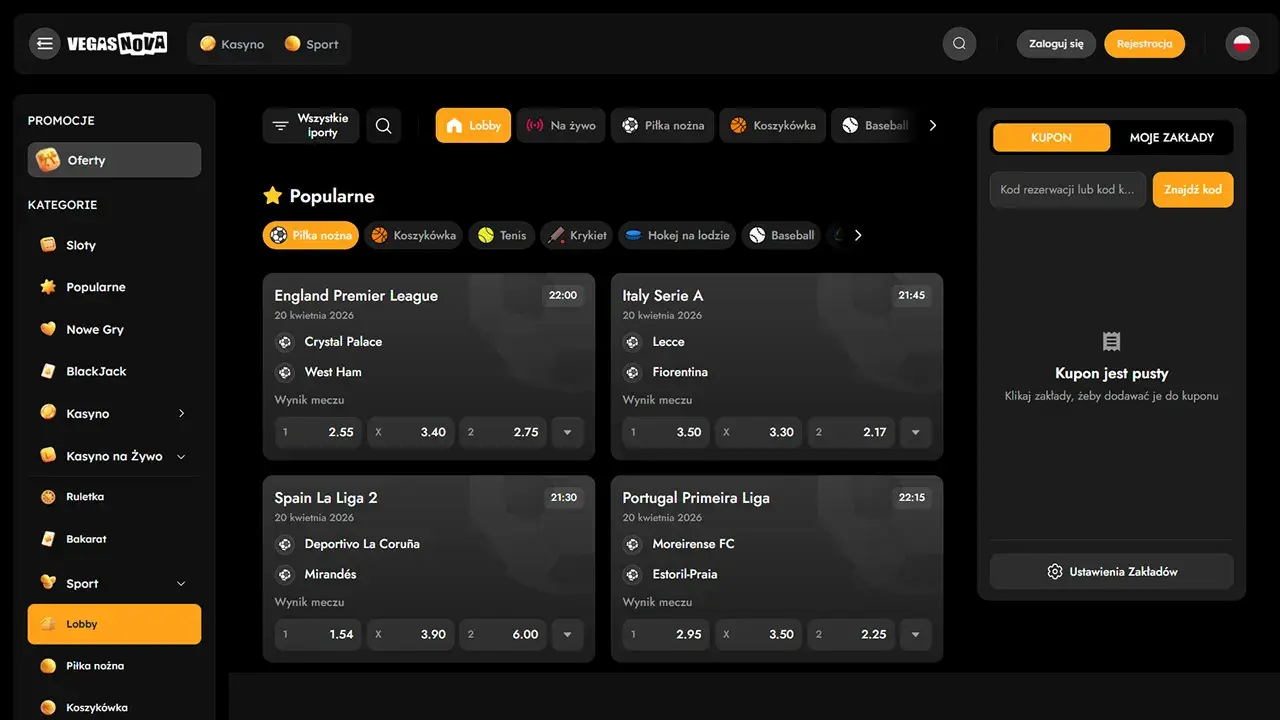Select the Koszykówka popular filter chip
The height and width of the screenshot is (720, 1280).
tap(414, 236)
